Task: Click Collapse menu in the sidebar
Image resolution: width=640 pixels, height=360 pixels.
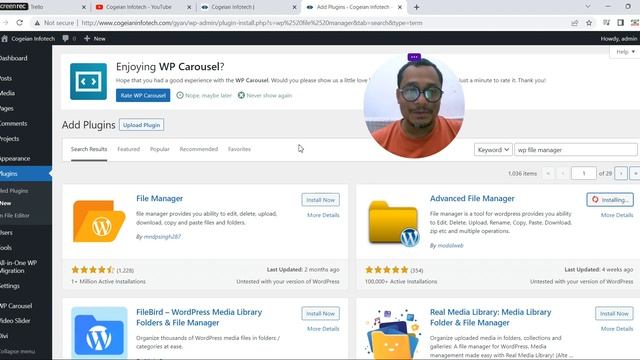Action: [x=17, y=351]
